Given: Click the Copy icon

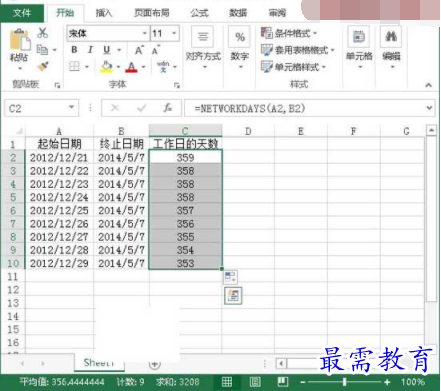Looking at the screenshot, I should coord(42,50).
